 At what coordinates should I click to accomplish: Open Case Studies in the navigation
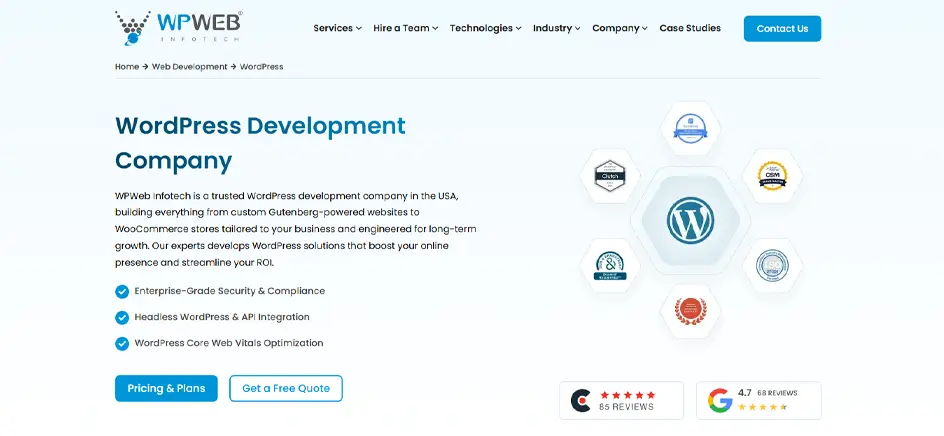click(x=690, y=28)
